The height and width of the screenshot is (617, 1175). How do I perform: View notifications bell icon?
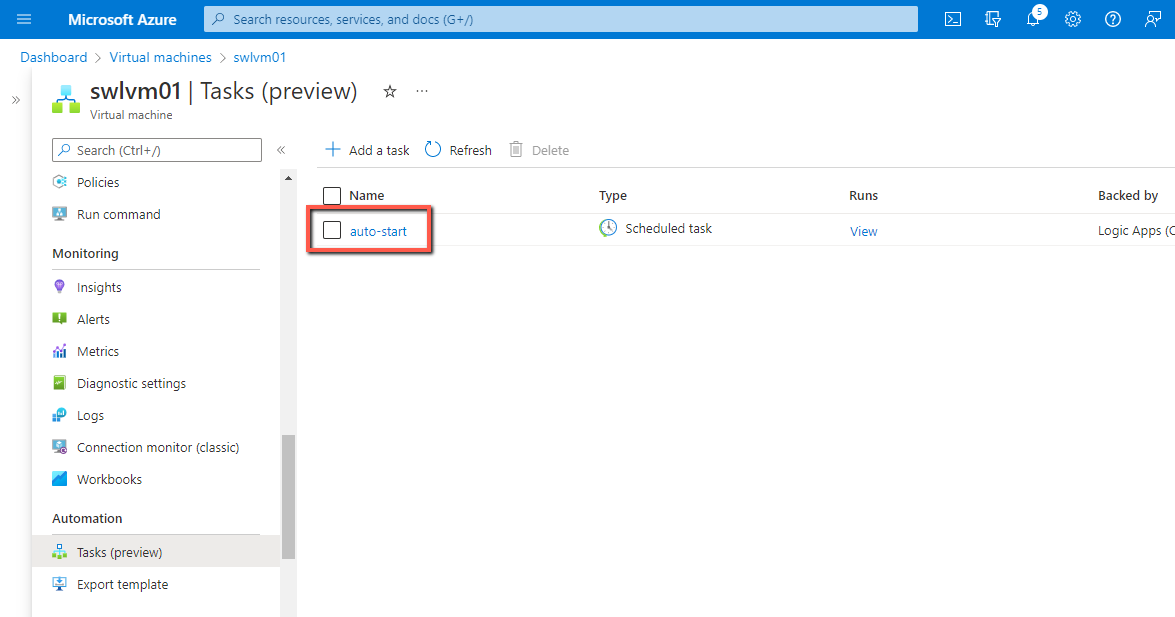pos(1033,19)
